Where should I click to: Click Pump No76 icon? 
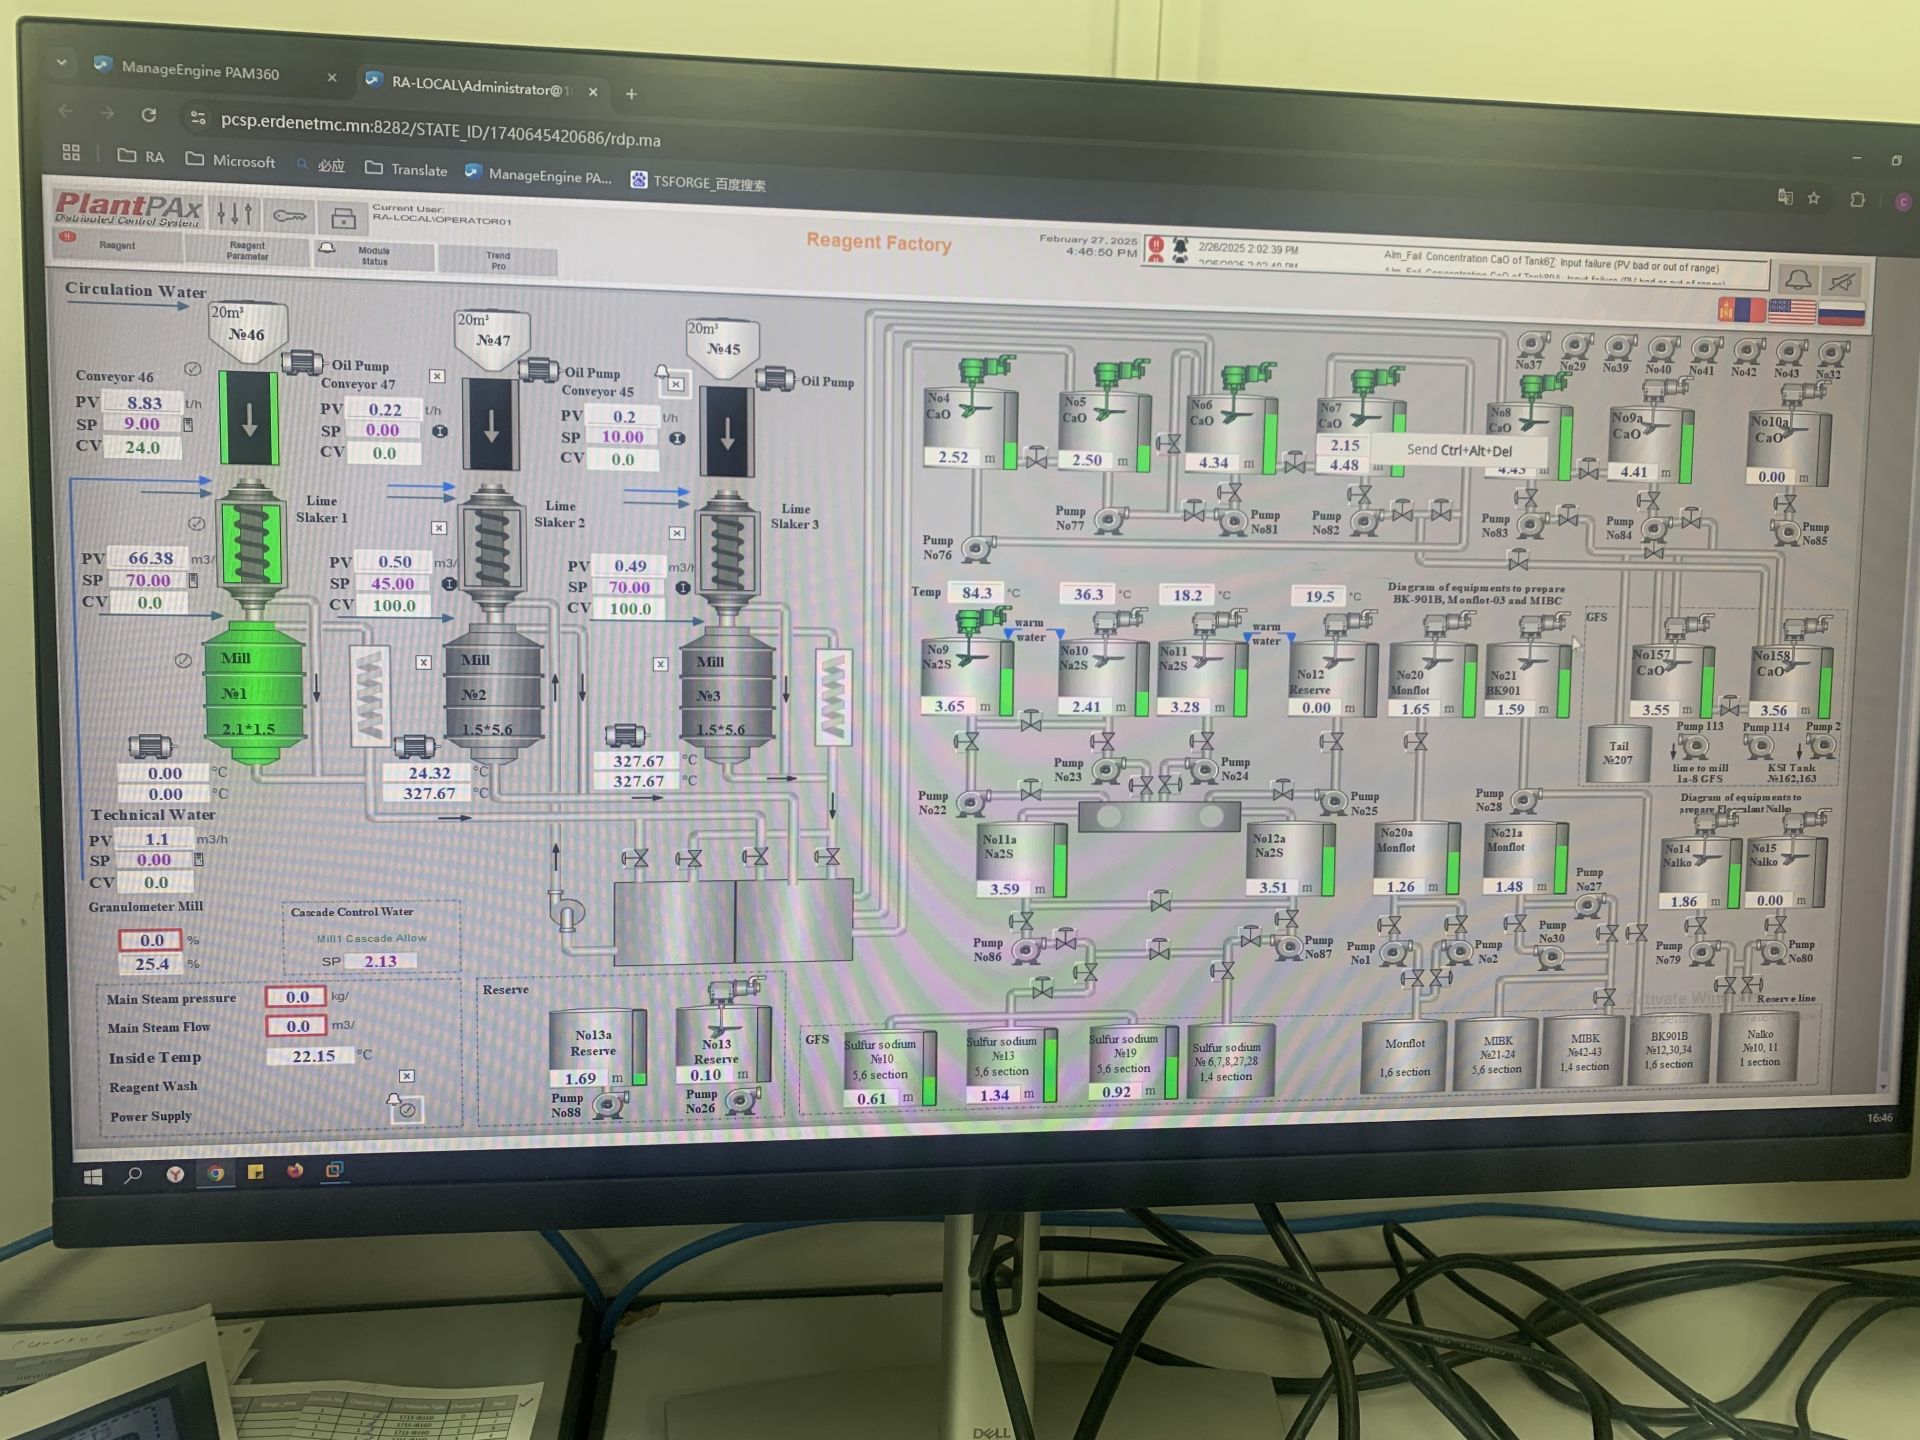coord(977,548)
